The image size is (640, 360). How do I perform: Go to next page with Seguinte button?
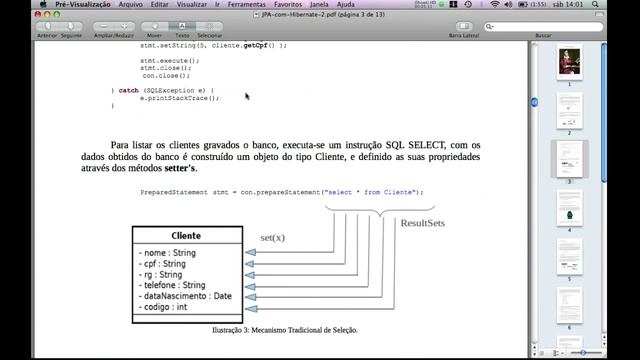click(71, 27)
